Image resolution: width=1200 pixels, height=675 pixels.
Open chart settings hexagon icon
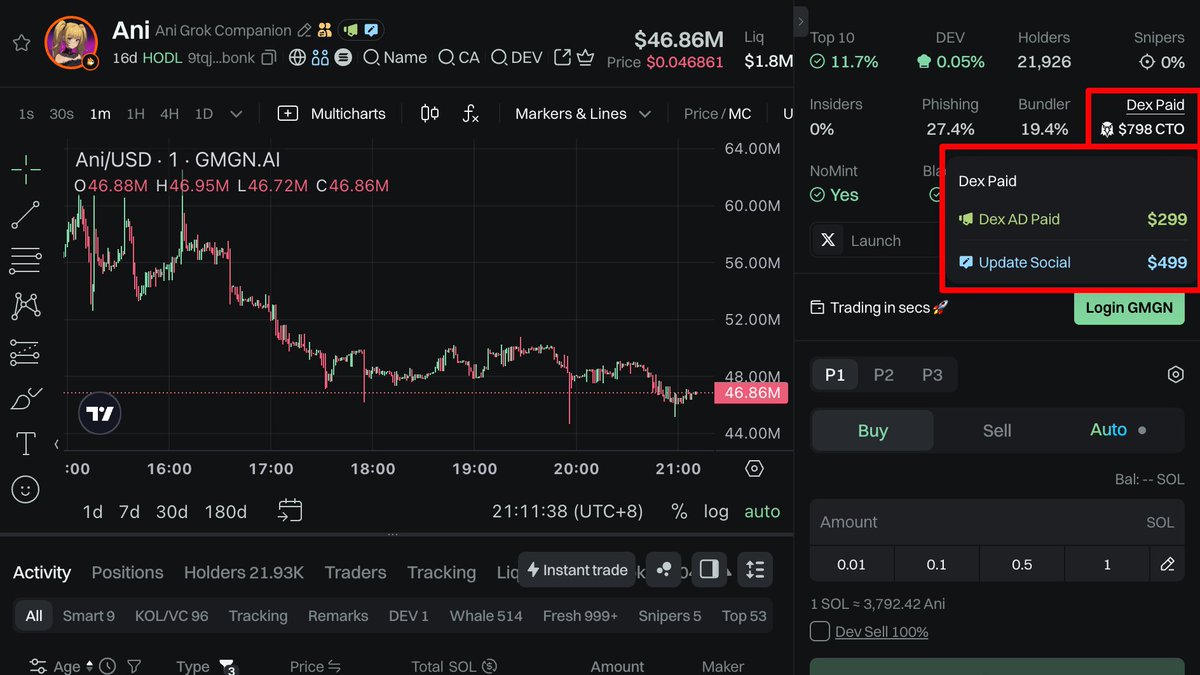[x=755, y=469]
